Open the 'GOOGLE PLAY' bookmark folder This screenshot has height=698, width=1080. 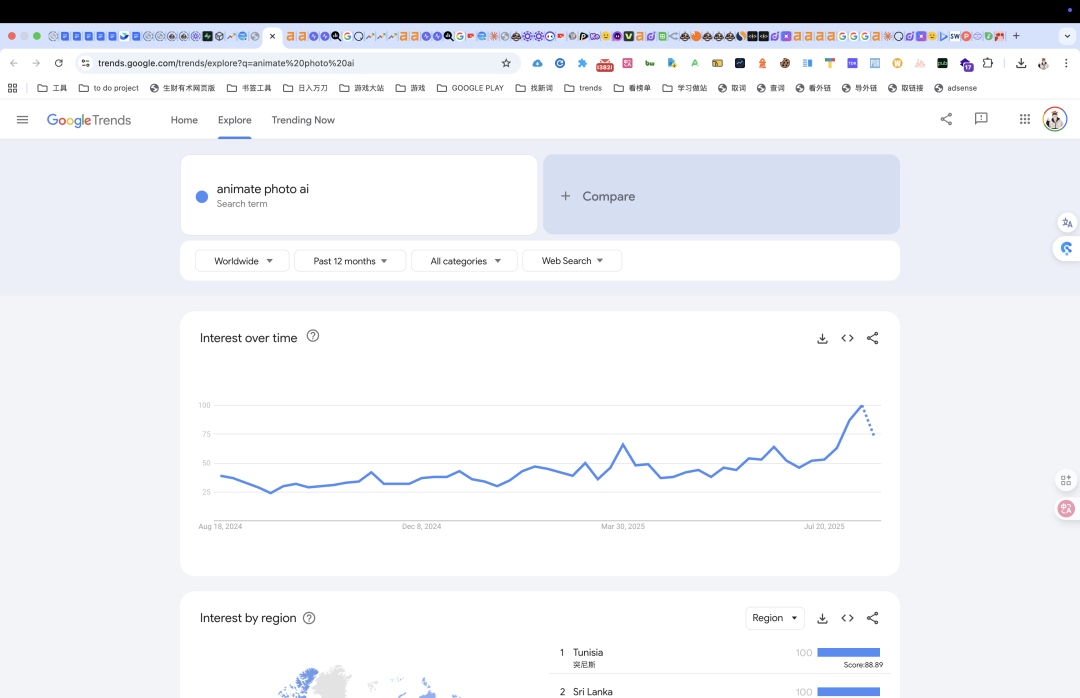tap(470, 88)
